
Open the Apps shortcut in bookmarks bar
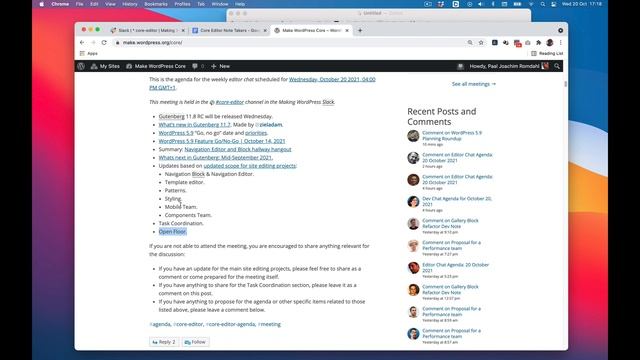89,53
